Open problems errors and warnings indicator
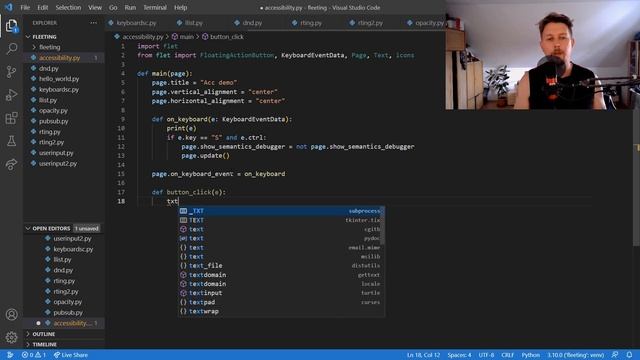Viewport: 640px width, 360px height. pos(33,355)
